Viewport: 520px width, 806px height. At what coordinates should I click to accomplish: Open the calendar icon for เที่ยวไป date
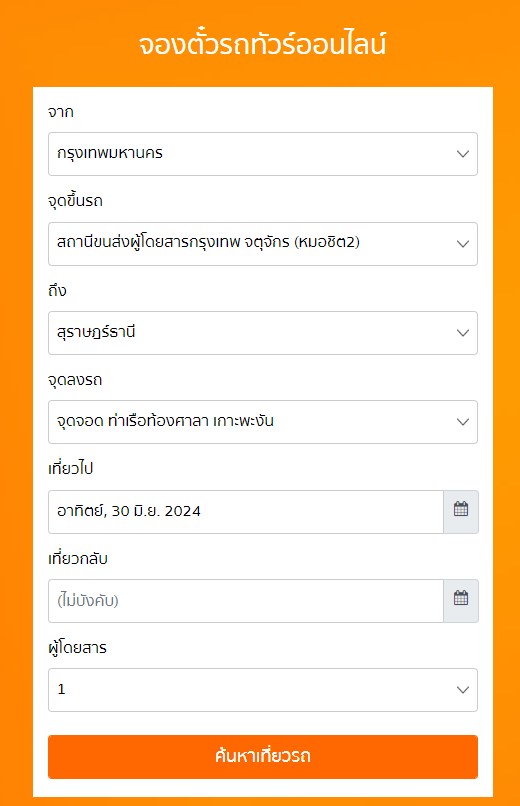461,511
